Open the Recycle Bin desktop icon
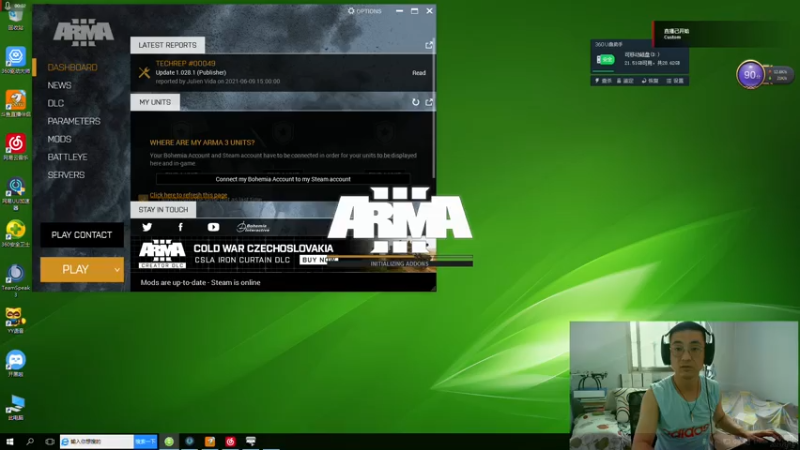This screenshot has height=450, width=800. (x=15, y=18)
